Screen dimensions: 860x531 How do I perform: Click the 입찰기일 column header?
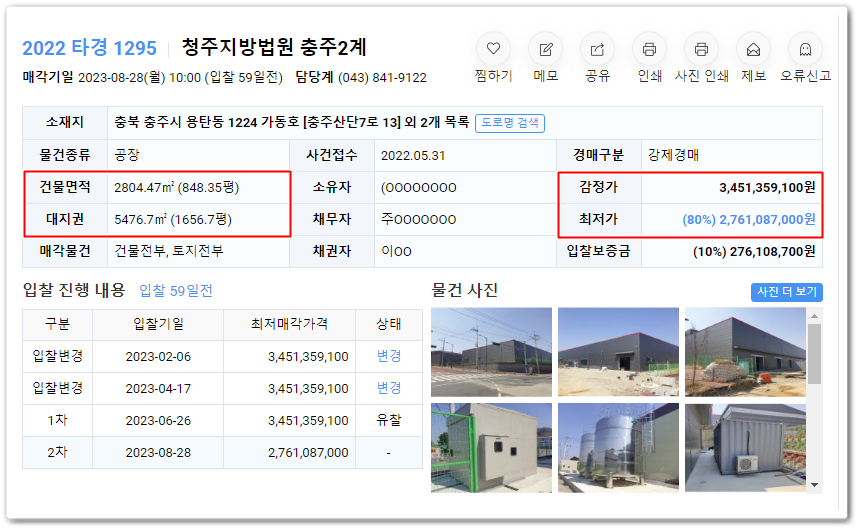pos(158,324)
